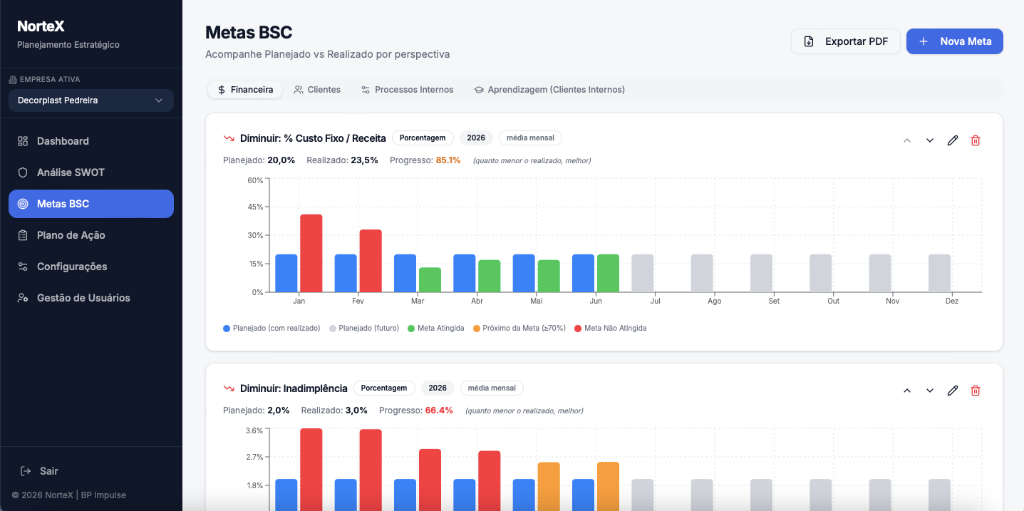Open Gestão de Usuários
This screenshot has width=1024, height=511.
point(91,298)
